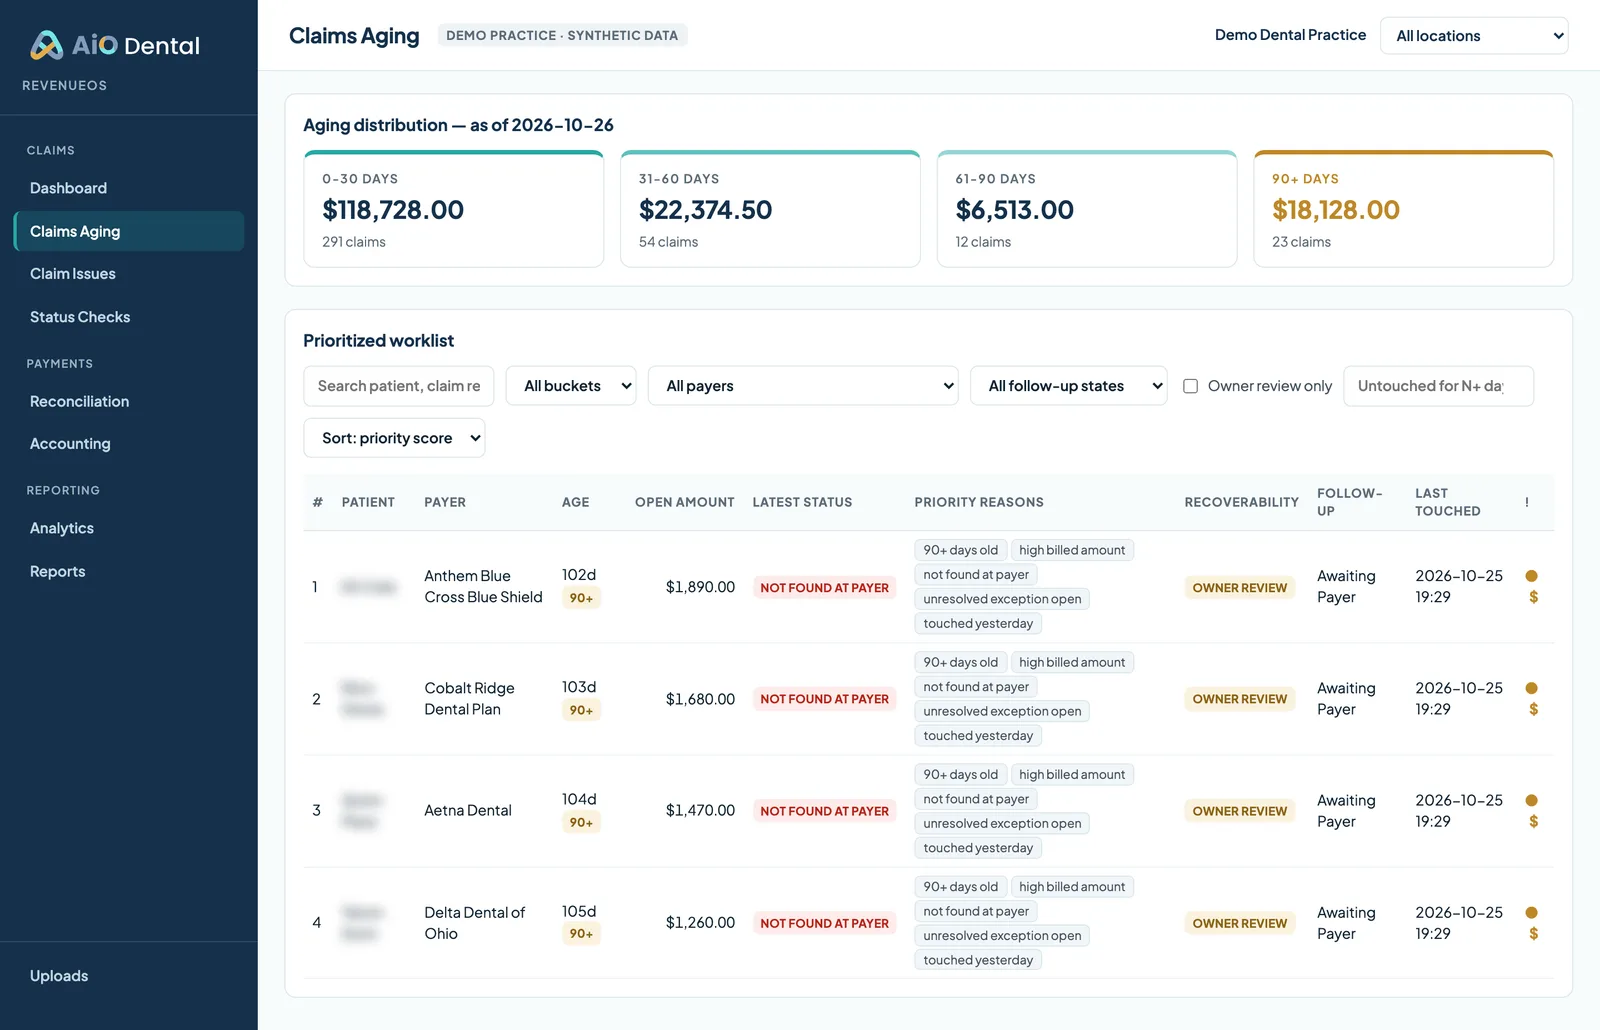Click the 104d age value
This screenshot has width=1600, height=1030.
579,799
